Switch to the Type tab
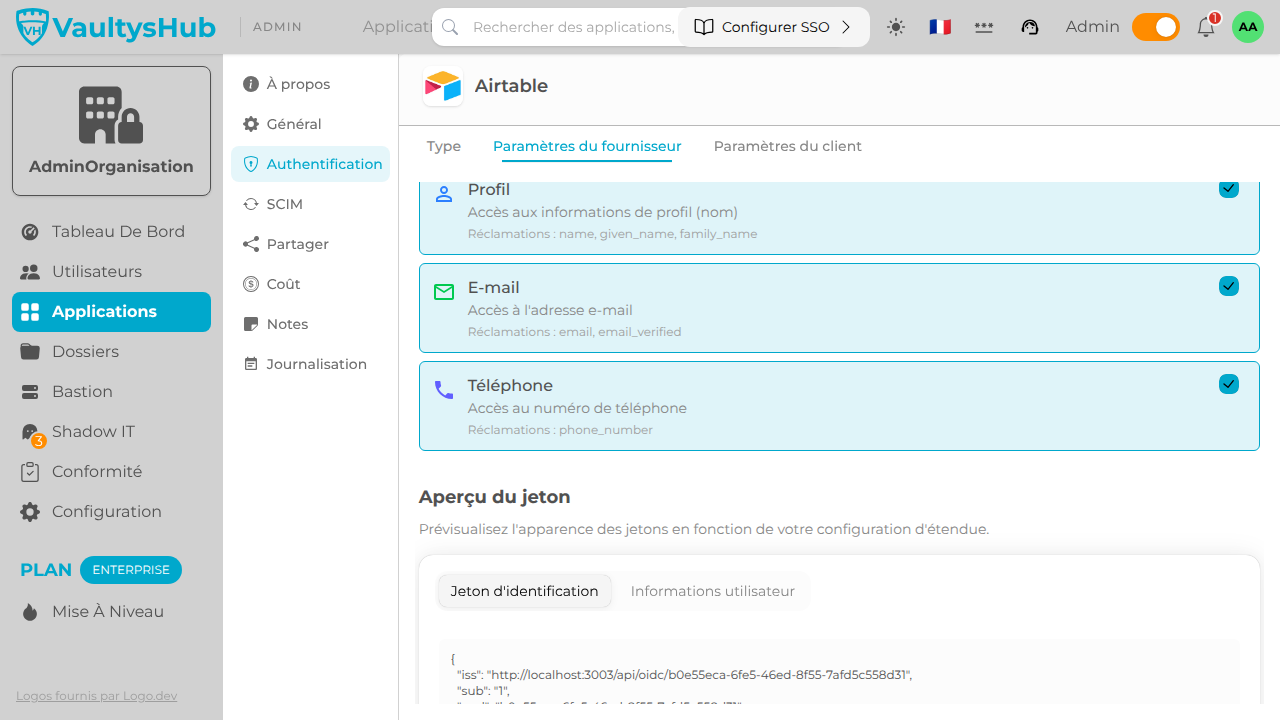Viewport: 1280px width, 720px height. pos(444,146)
